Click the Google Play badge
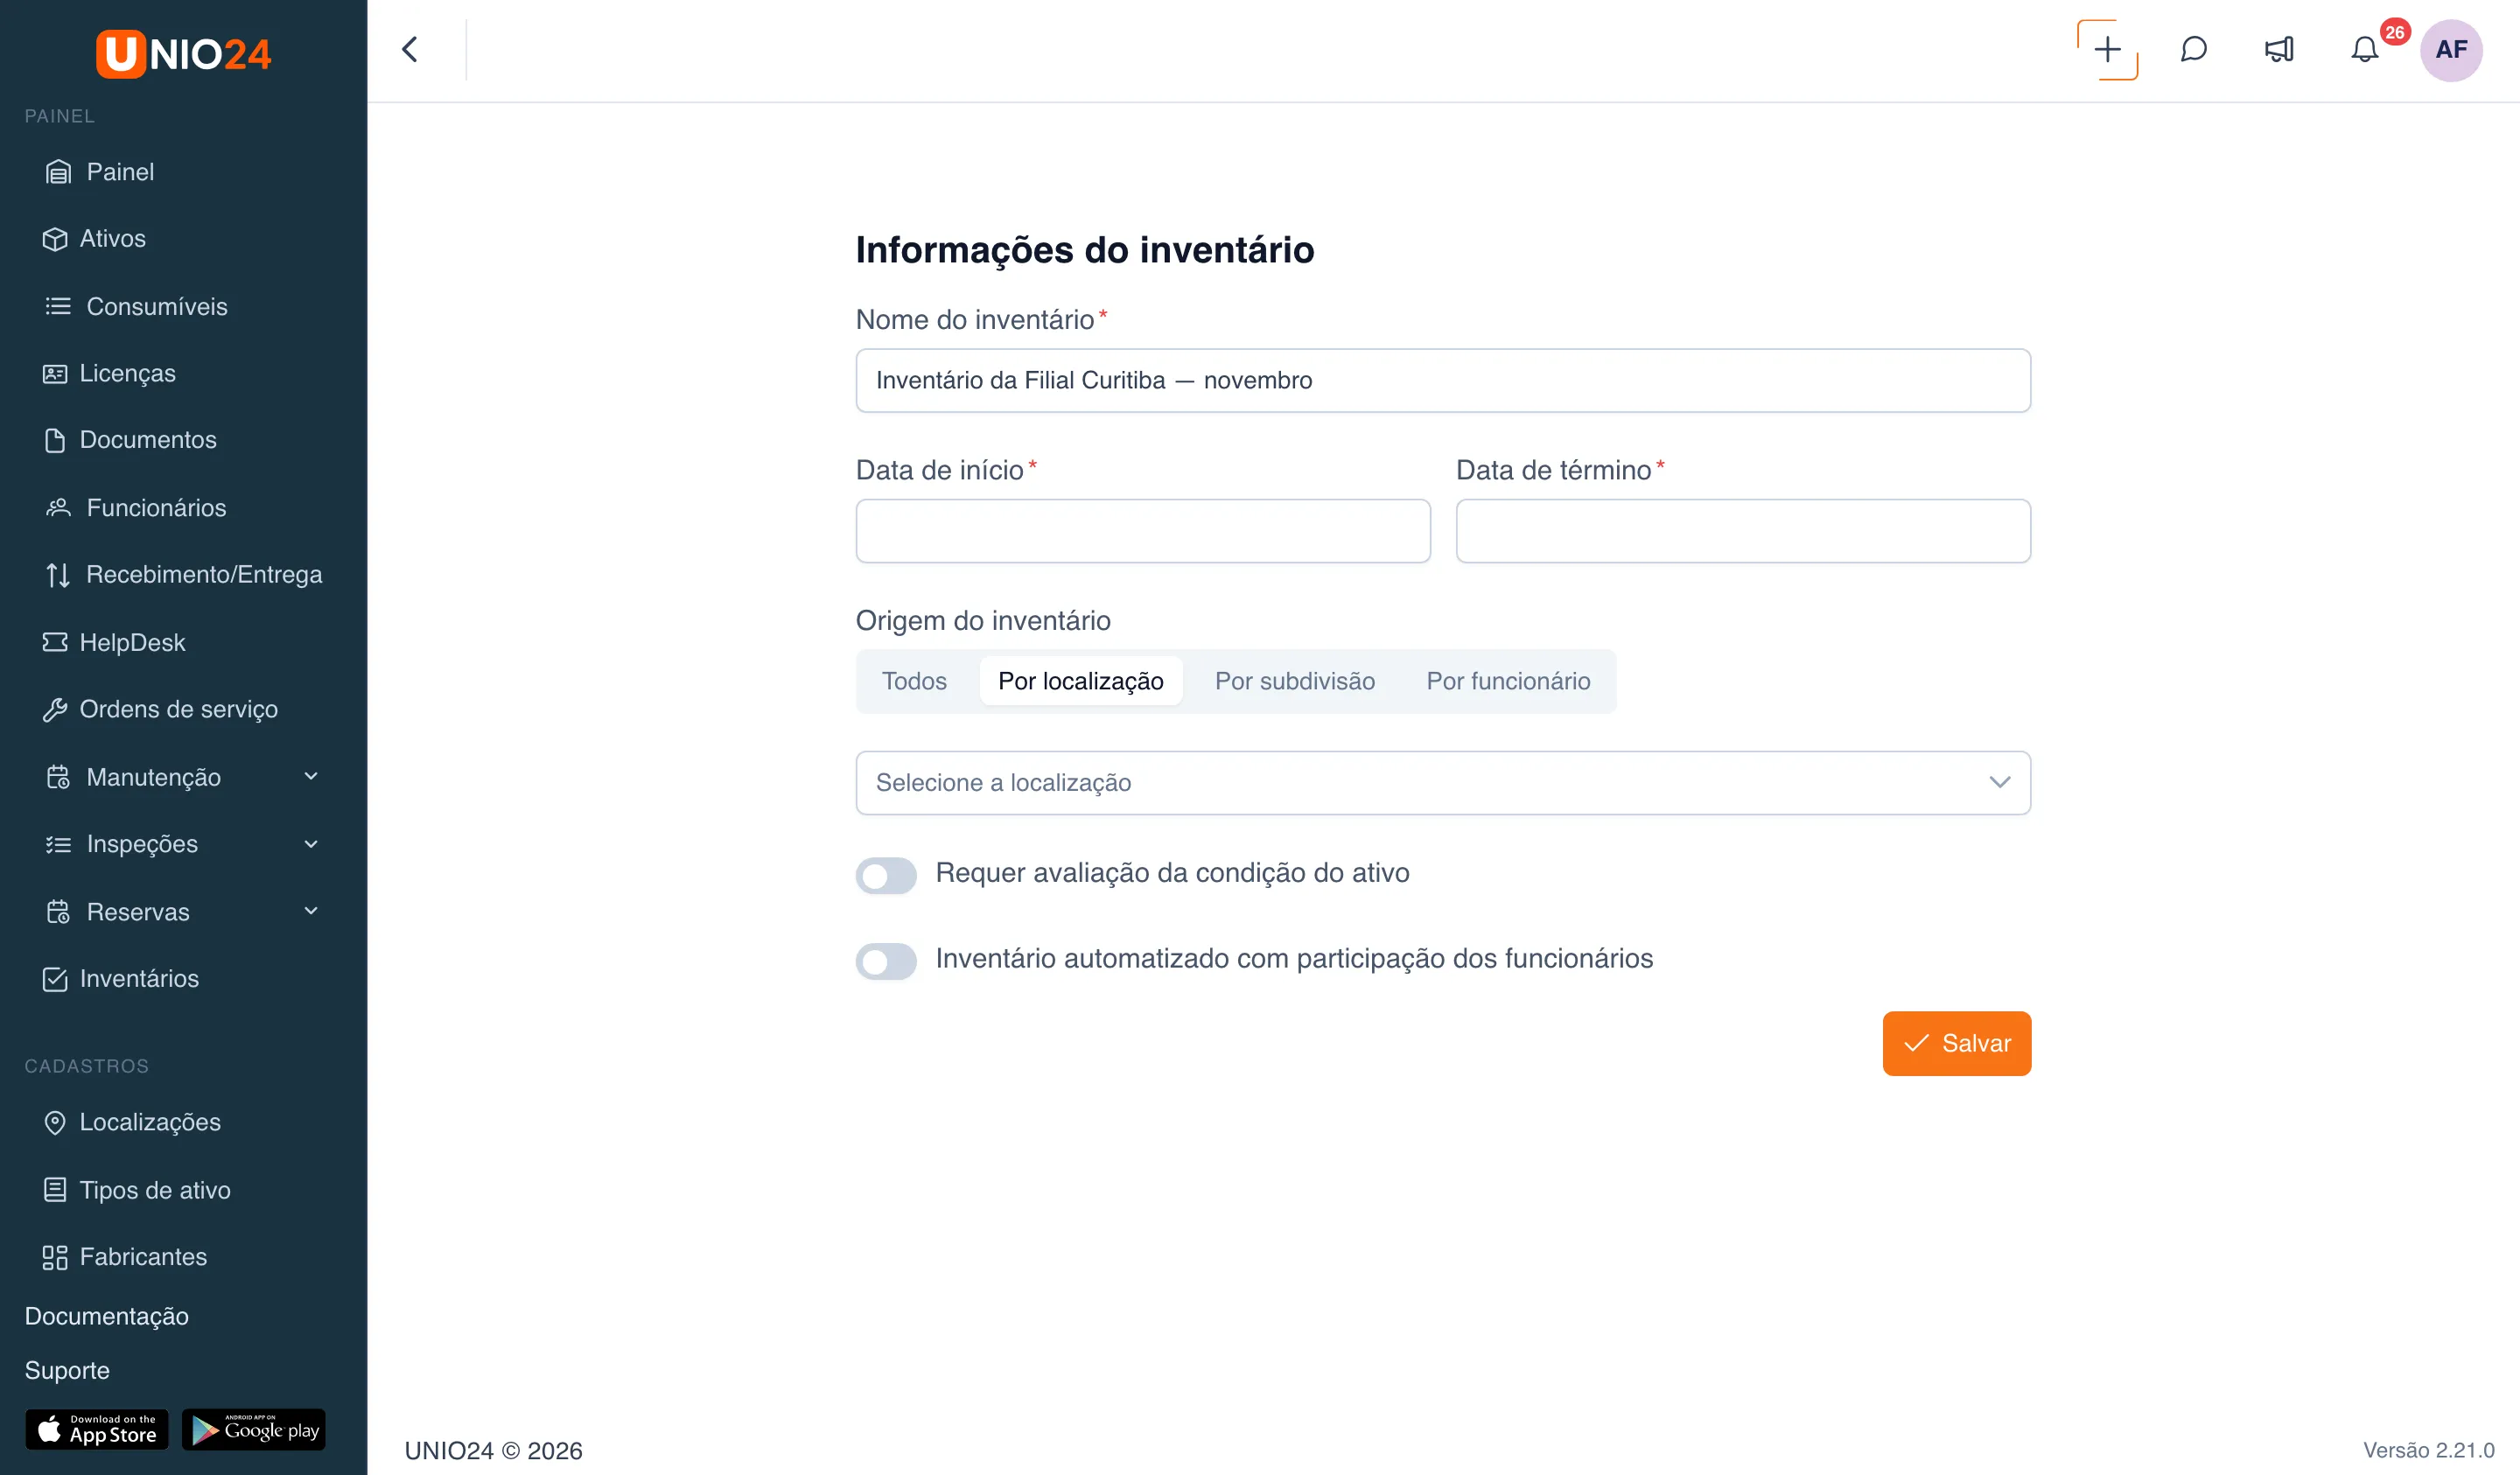The image size is (2520, 1475). click(254, 1430)
